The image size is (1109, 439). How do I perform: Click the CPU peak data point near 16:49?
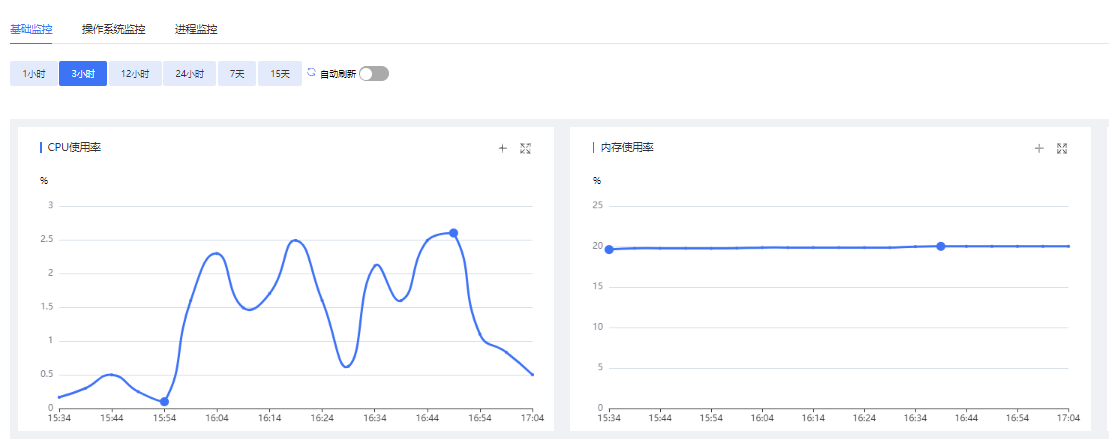[453, 233]
